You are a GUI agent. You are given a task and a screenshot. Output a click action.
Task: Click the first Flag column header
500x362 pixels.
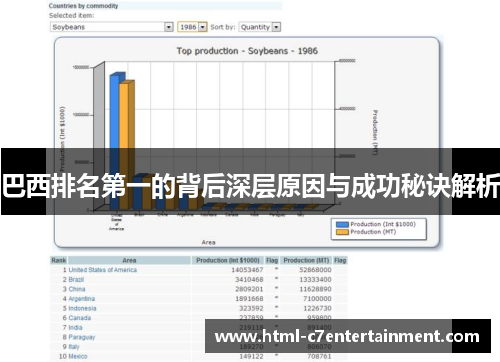tap(272, 260)
